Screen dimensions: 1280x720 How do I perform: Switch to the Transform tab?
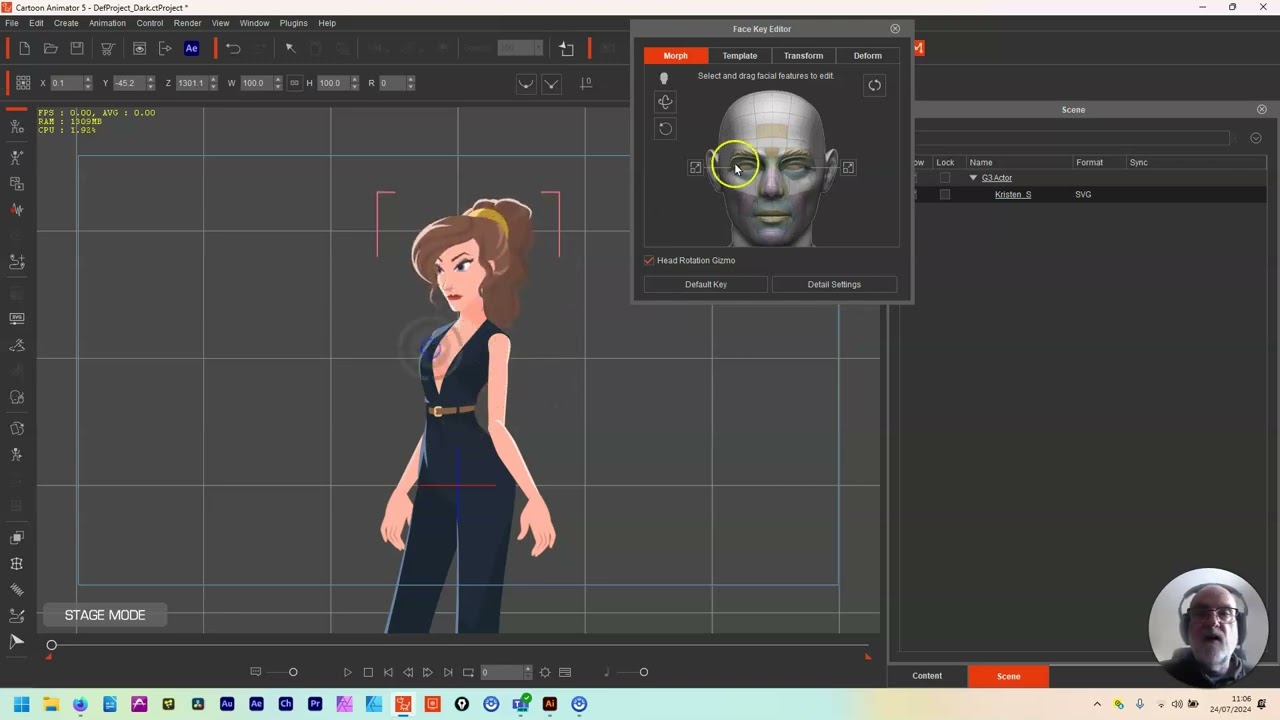(x=803, y=56)
